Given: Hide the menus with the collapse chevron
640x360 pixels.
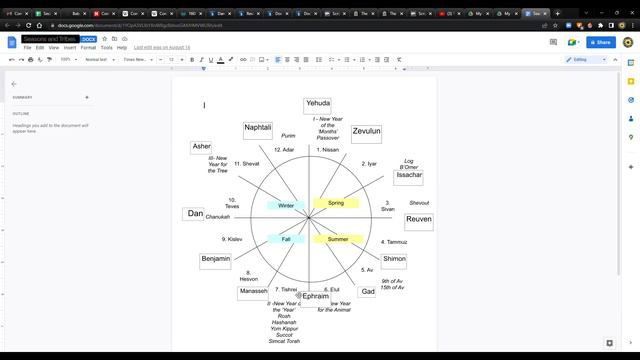Looking at the screenshot, I should (x=615, y=60).
